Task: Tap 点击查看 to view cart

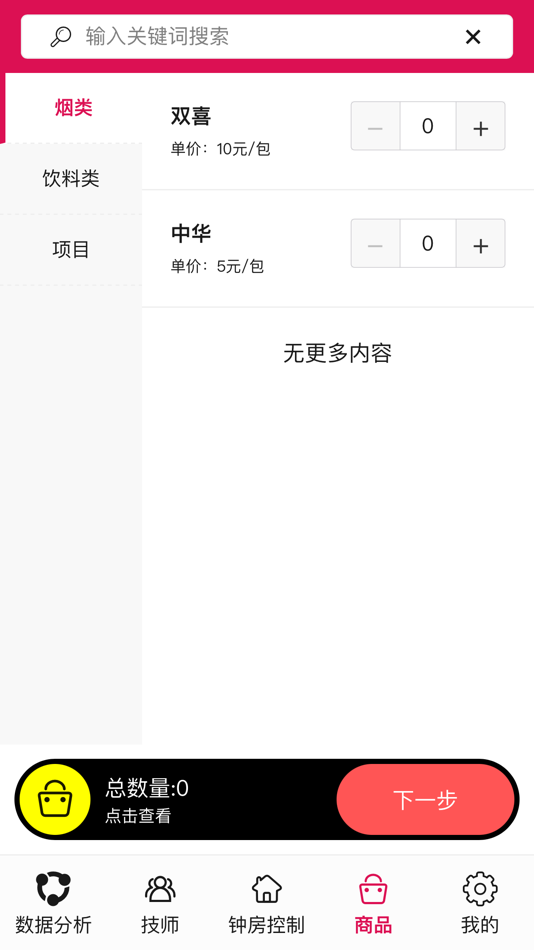Action: (138, 816)
